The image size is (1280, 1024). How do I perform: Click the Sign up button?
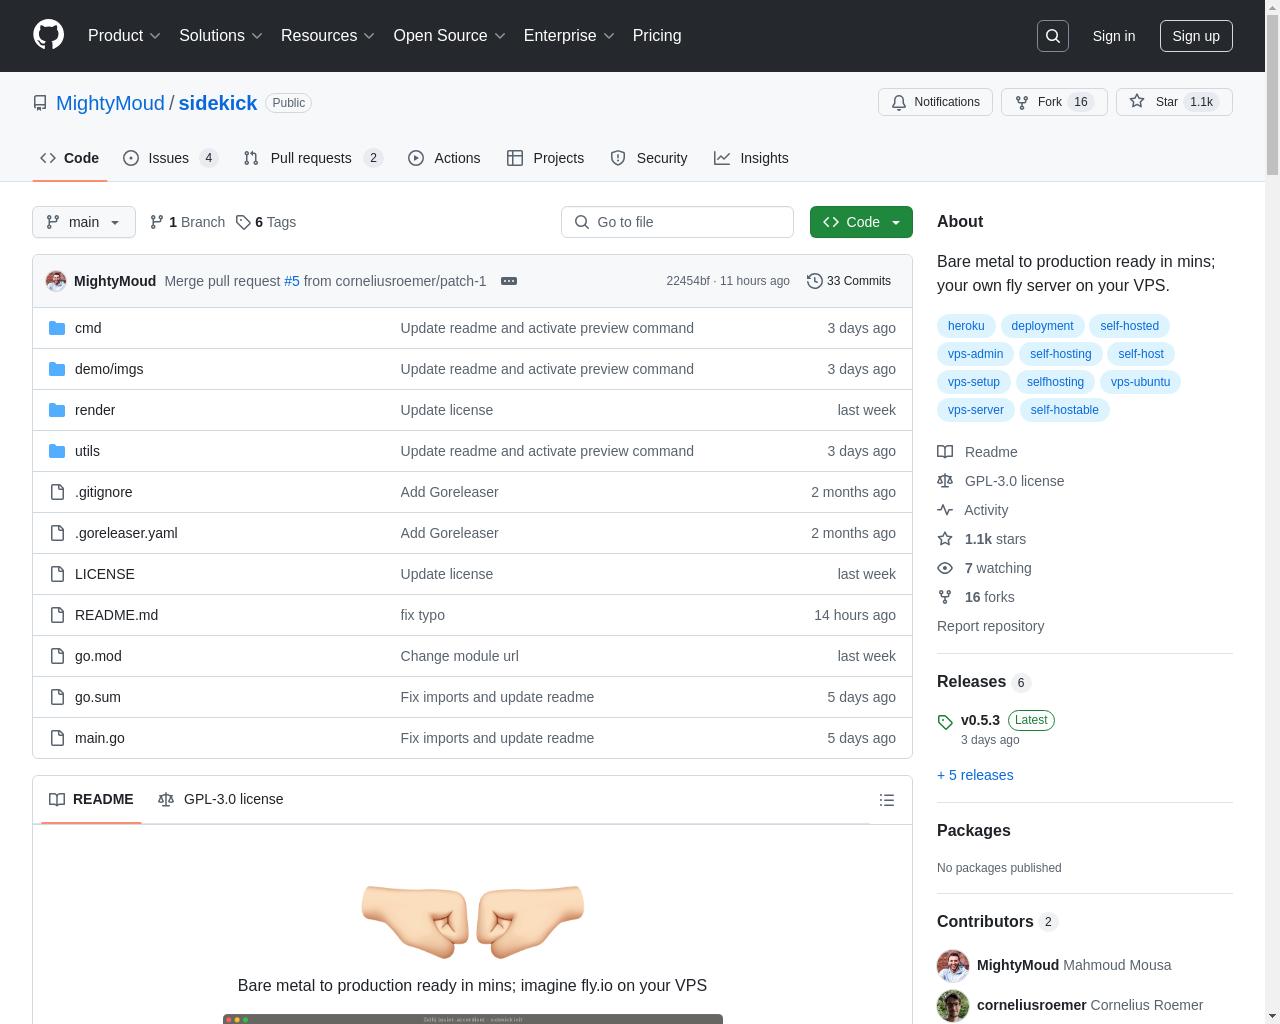pyautogui.click(x=1196, y=36)
